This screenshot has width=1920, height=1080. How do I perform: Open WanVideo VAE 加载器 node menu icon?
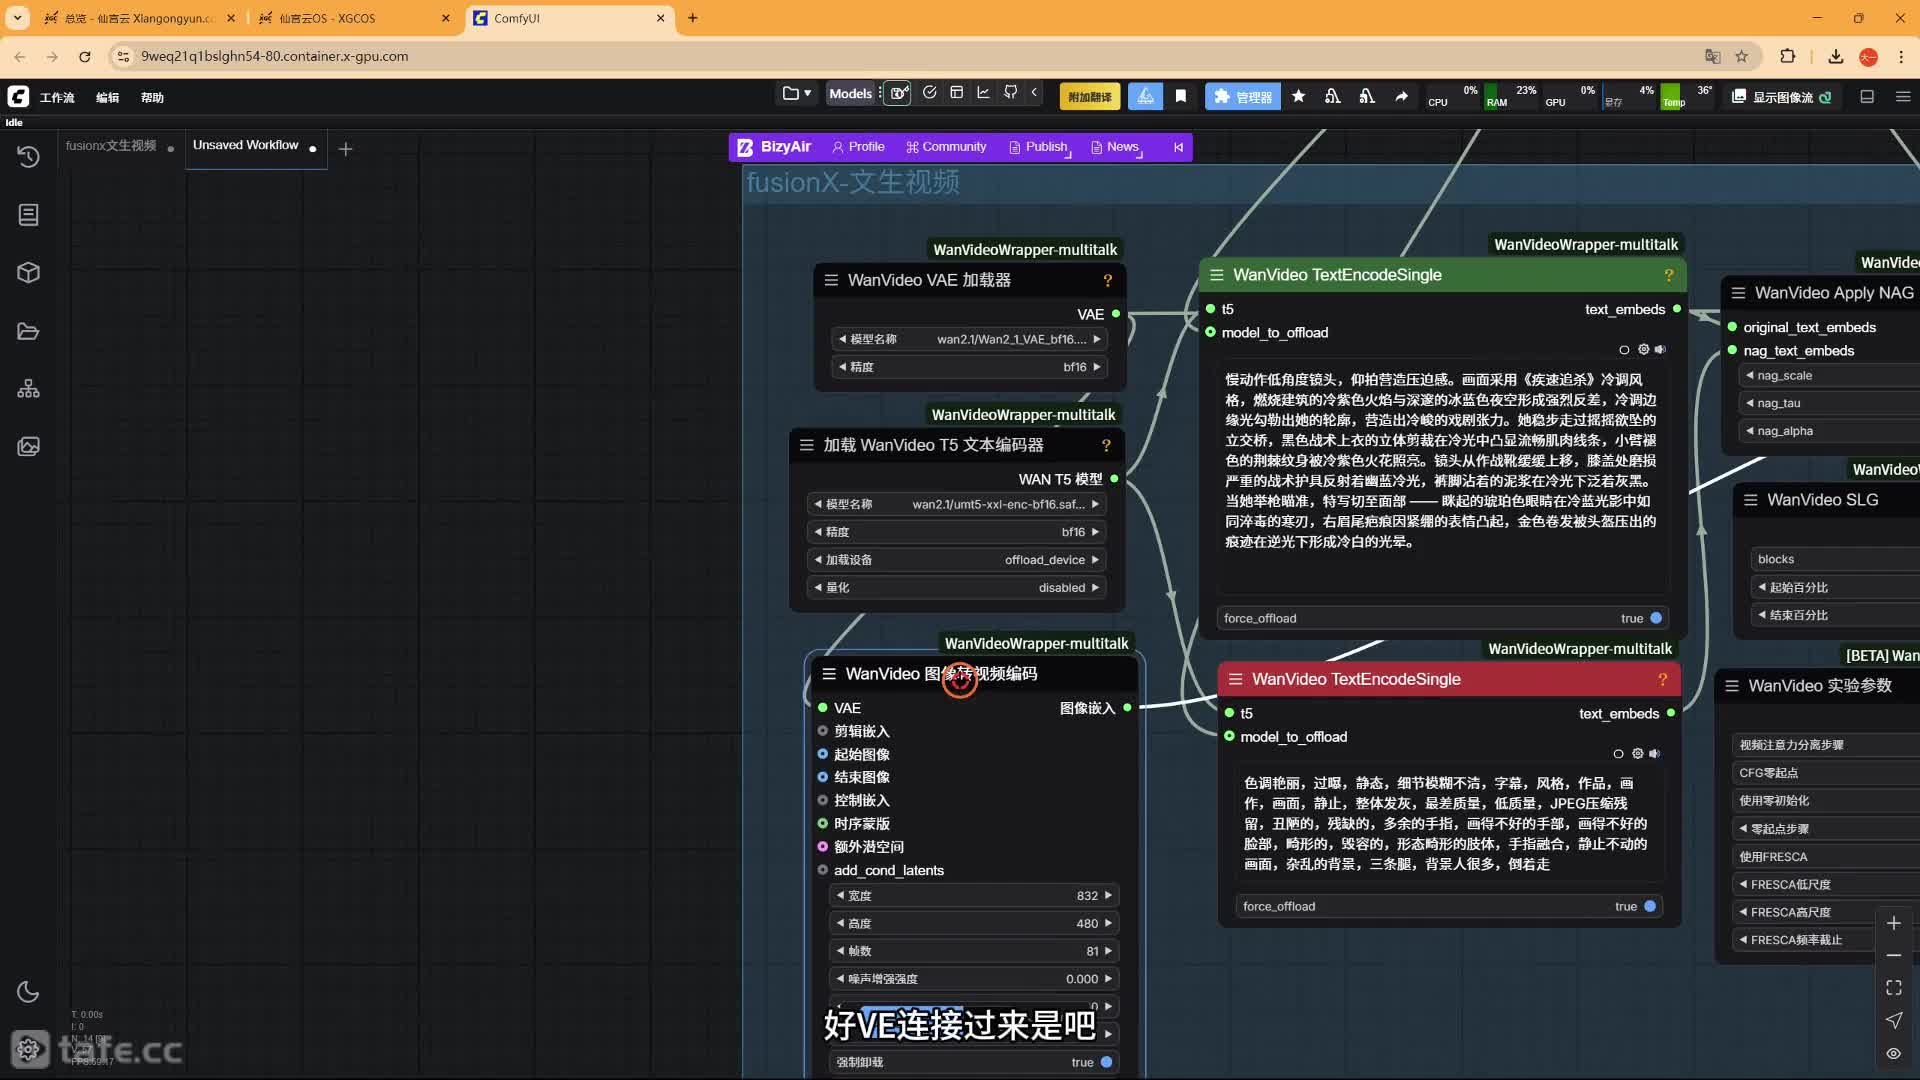(x=831, y=280)
